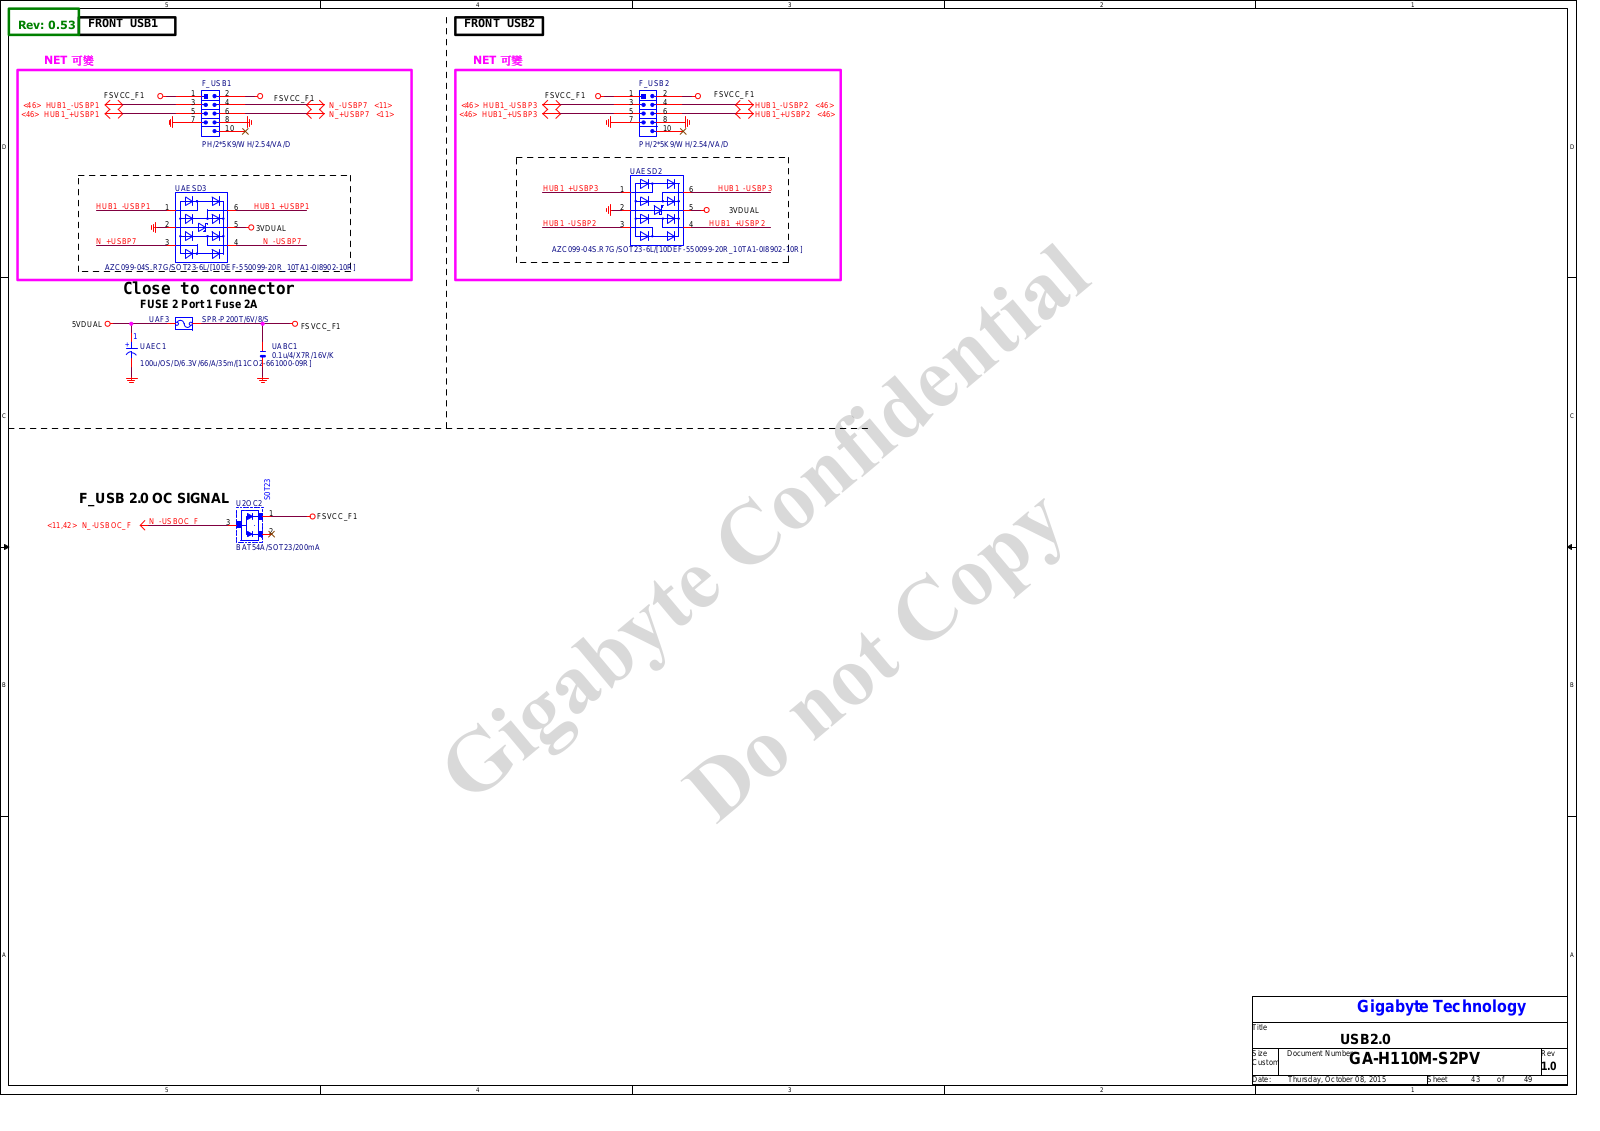Viewport: 1600px width, 1131px height.
Task: Click the N_+USBP7 <11> net label
Action: tap(361, 114)
